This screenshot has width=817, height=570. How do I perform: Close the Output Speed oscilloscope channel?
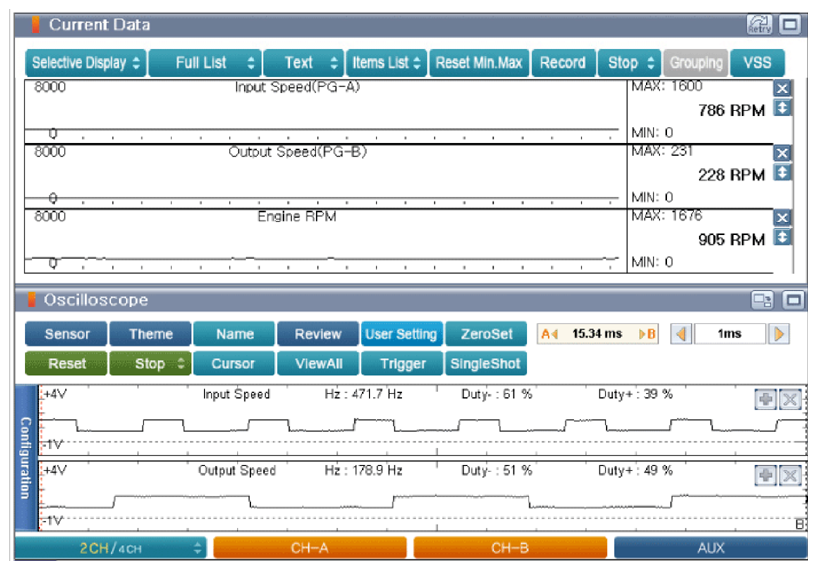pos(790,475)
